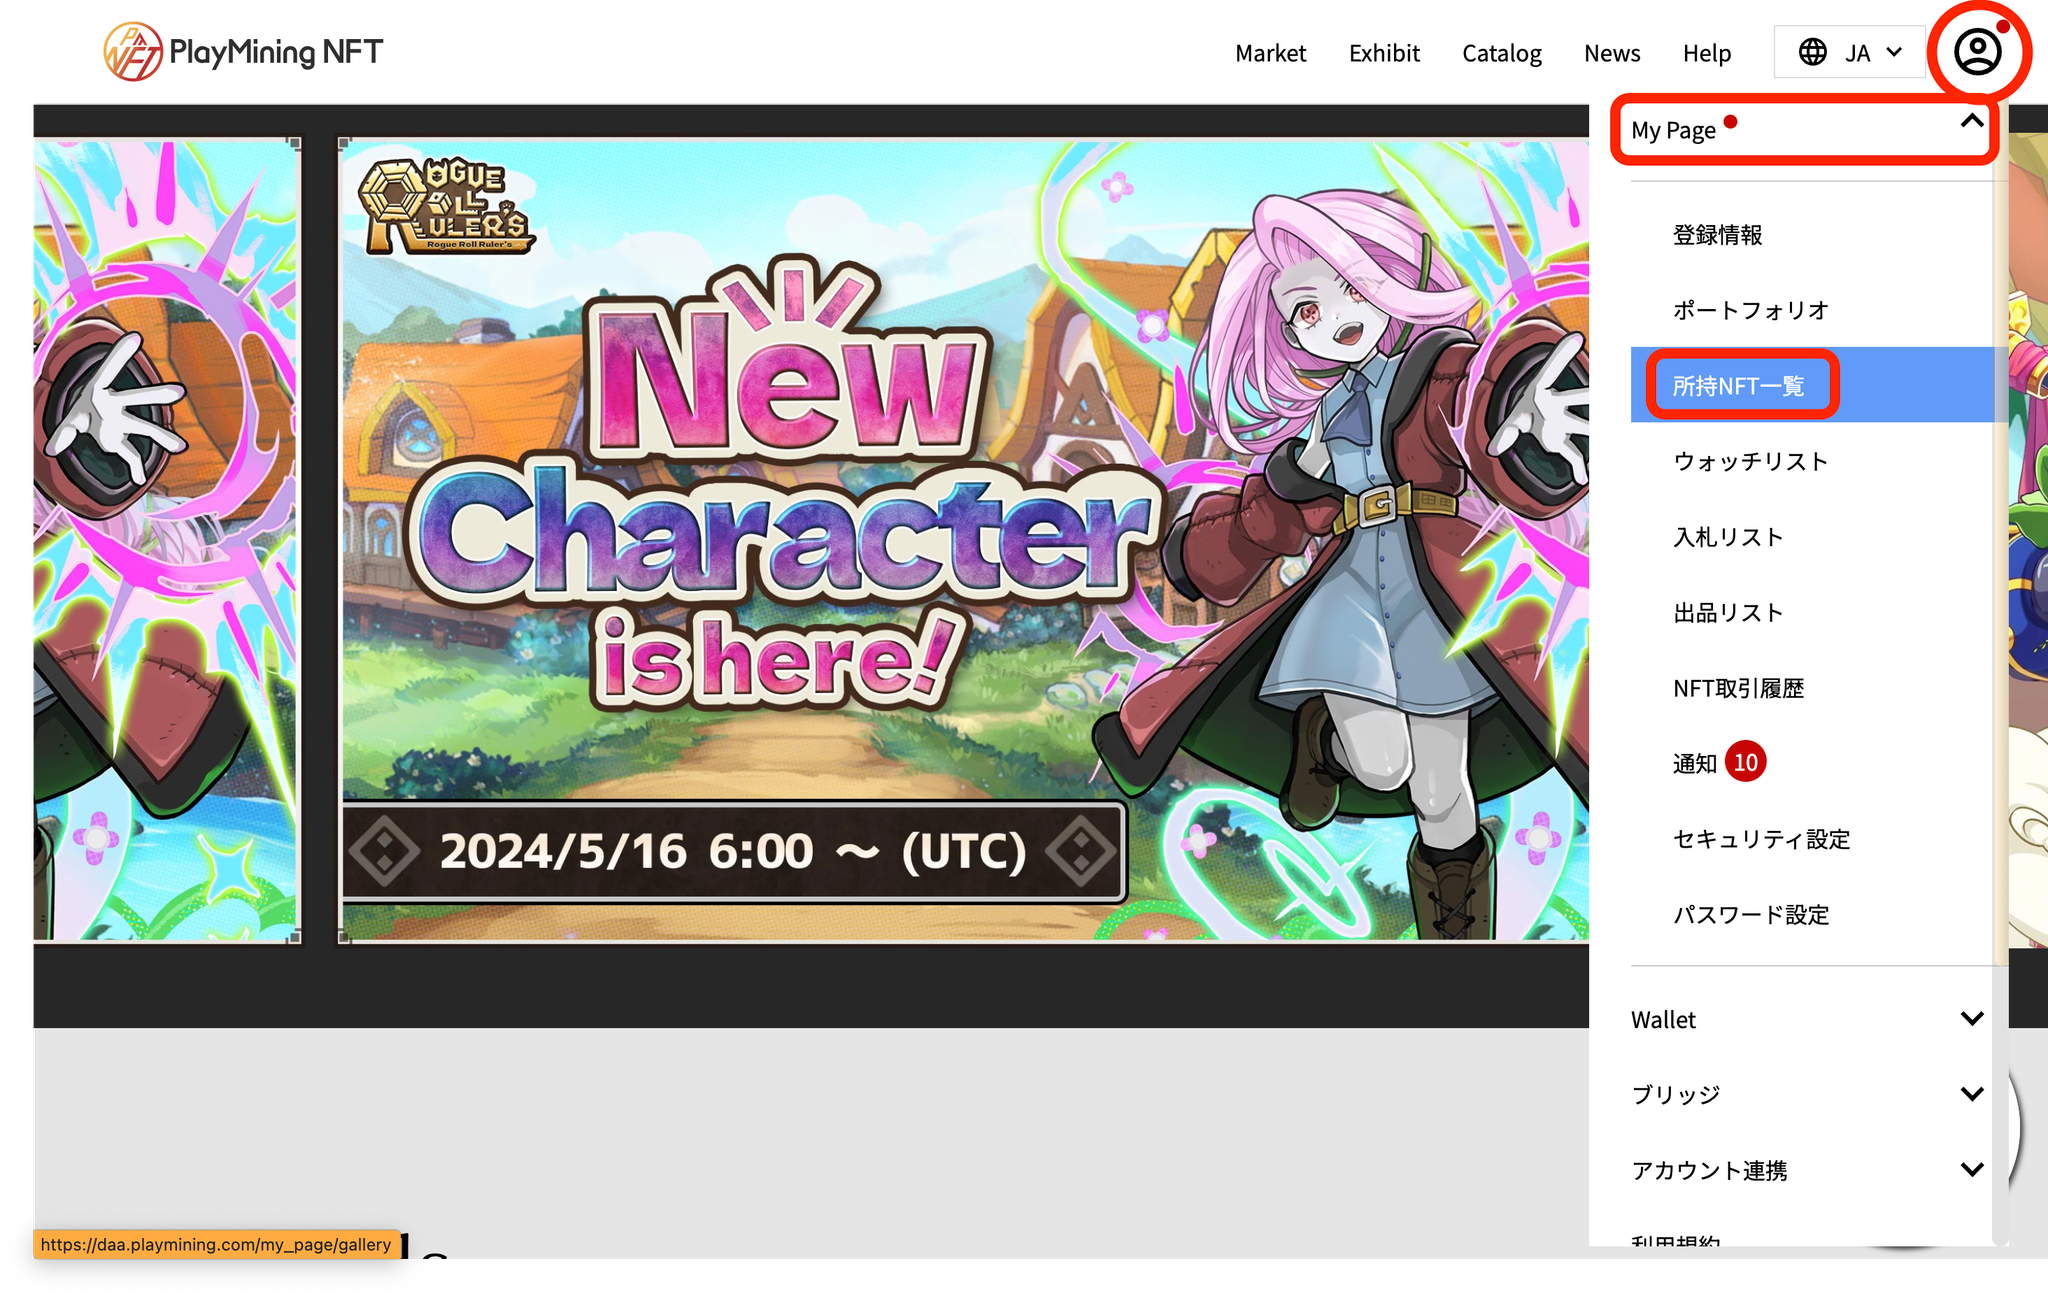Viewport: 2048px width, 1298px height.
Task: Open the Catalog page
Action: [1501, 53]
